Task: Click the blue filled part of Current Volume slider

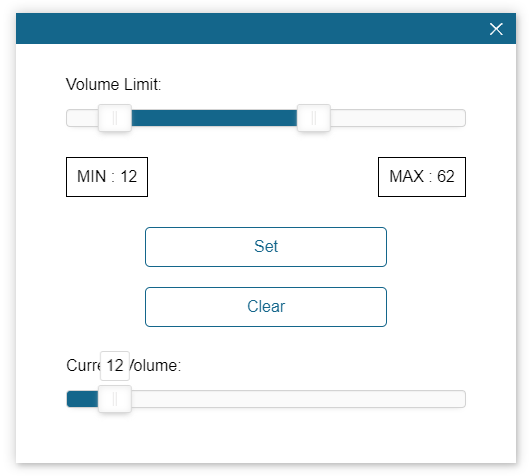Action: [82, 399]
